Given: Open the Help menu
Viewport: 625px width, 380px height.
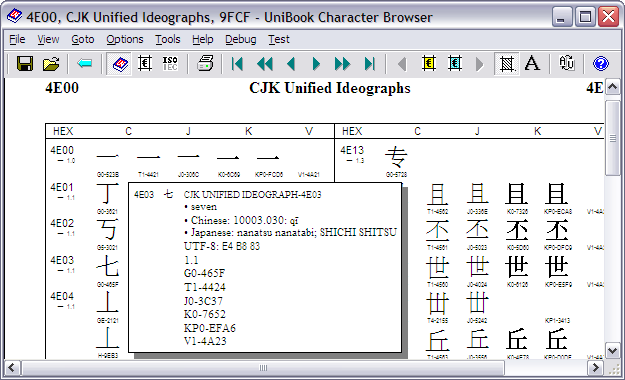Looking at the screenshot, I should click(x=202, y=39).
